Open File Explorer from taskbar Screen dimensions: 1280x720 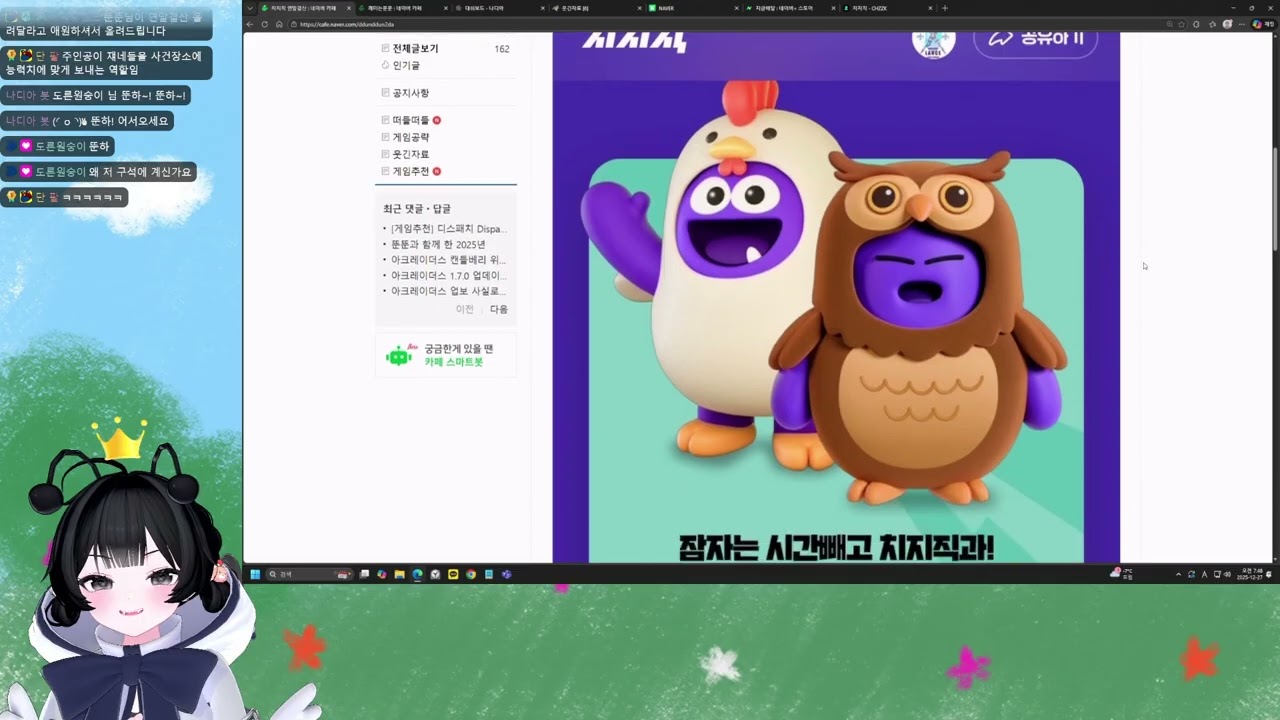point(399,574)
